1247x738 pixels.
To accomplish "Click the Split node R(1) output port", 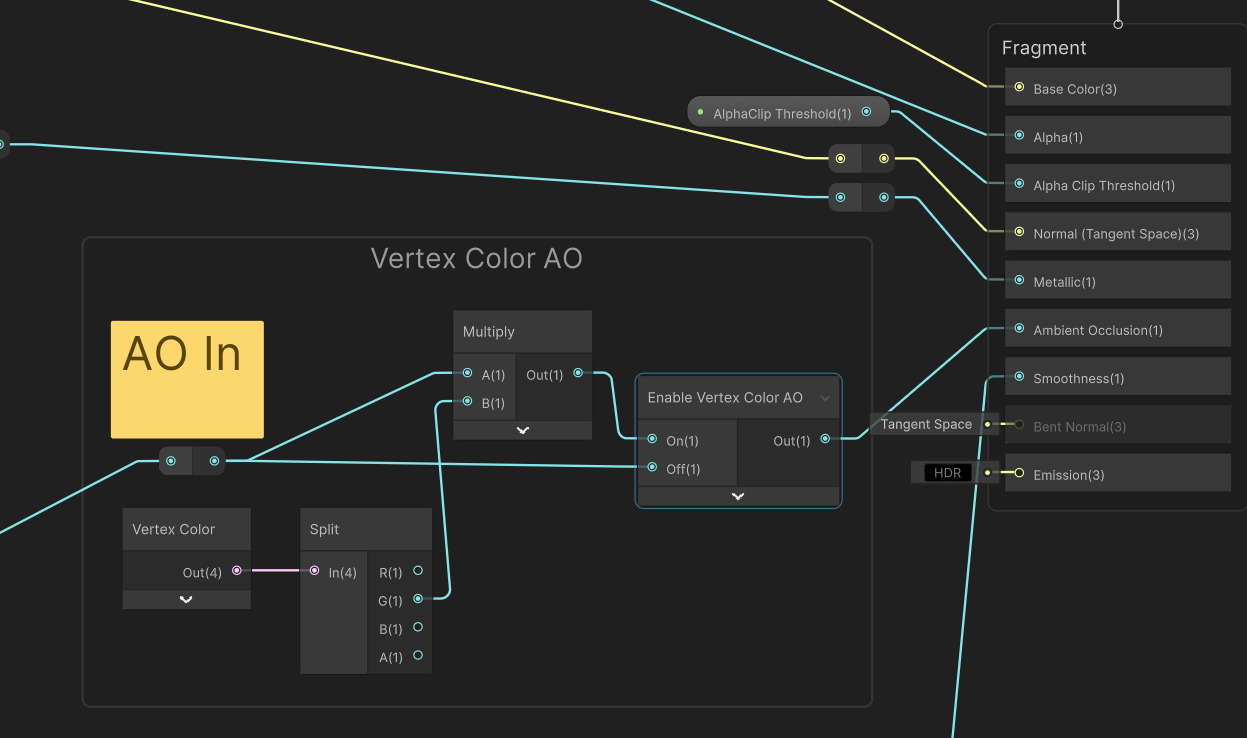I will pyautogui.click(x=418, y=571).
